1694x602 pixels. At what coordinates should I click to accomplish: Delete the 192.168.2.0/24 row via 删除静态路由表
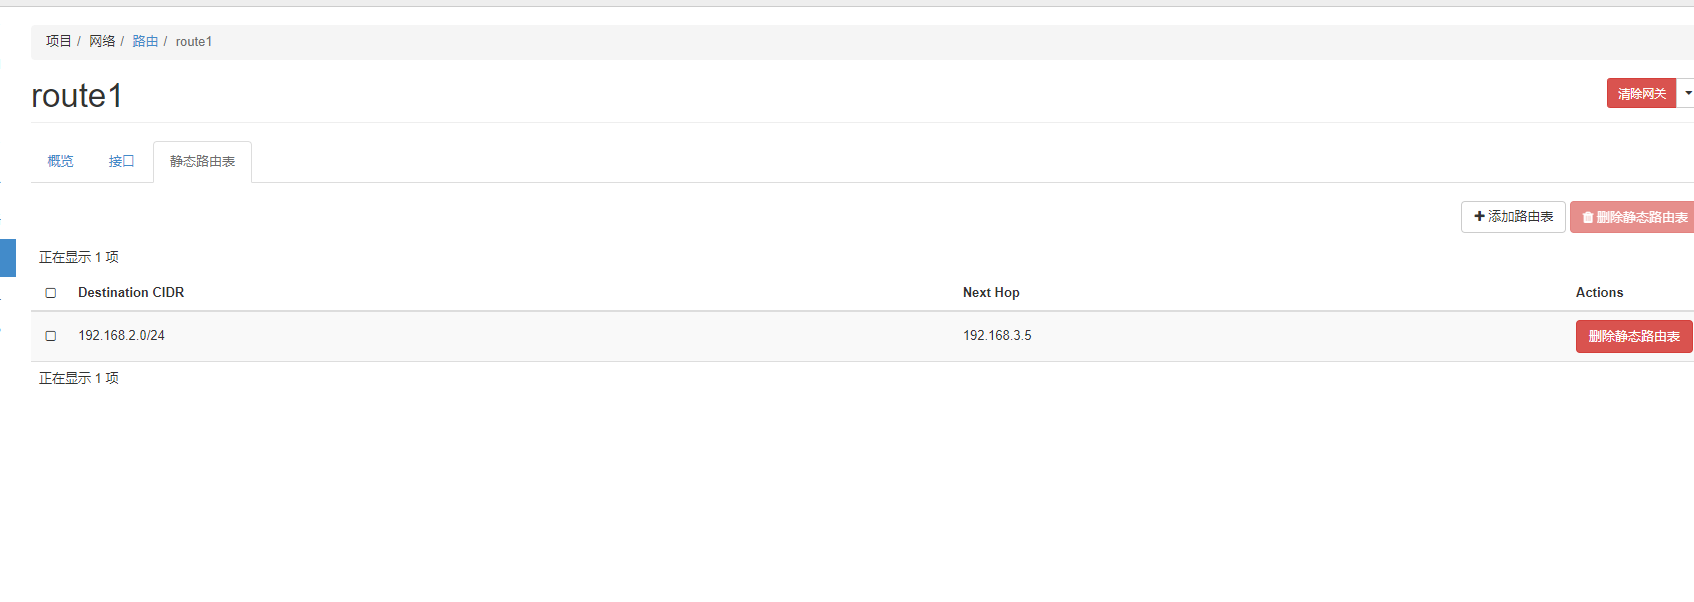[1633, 336]
